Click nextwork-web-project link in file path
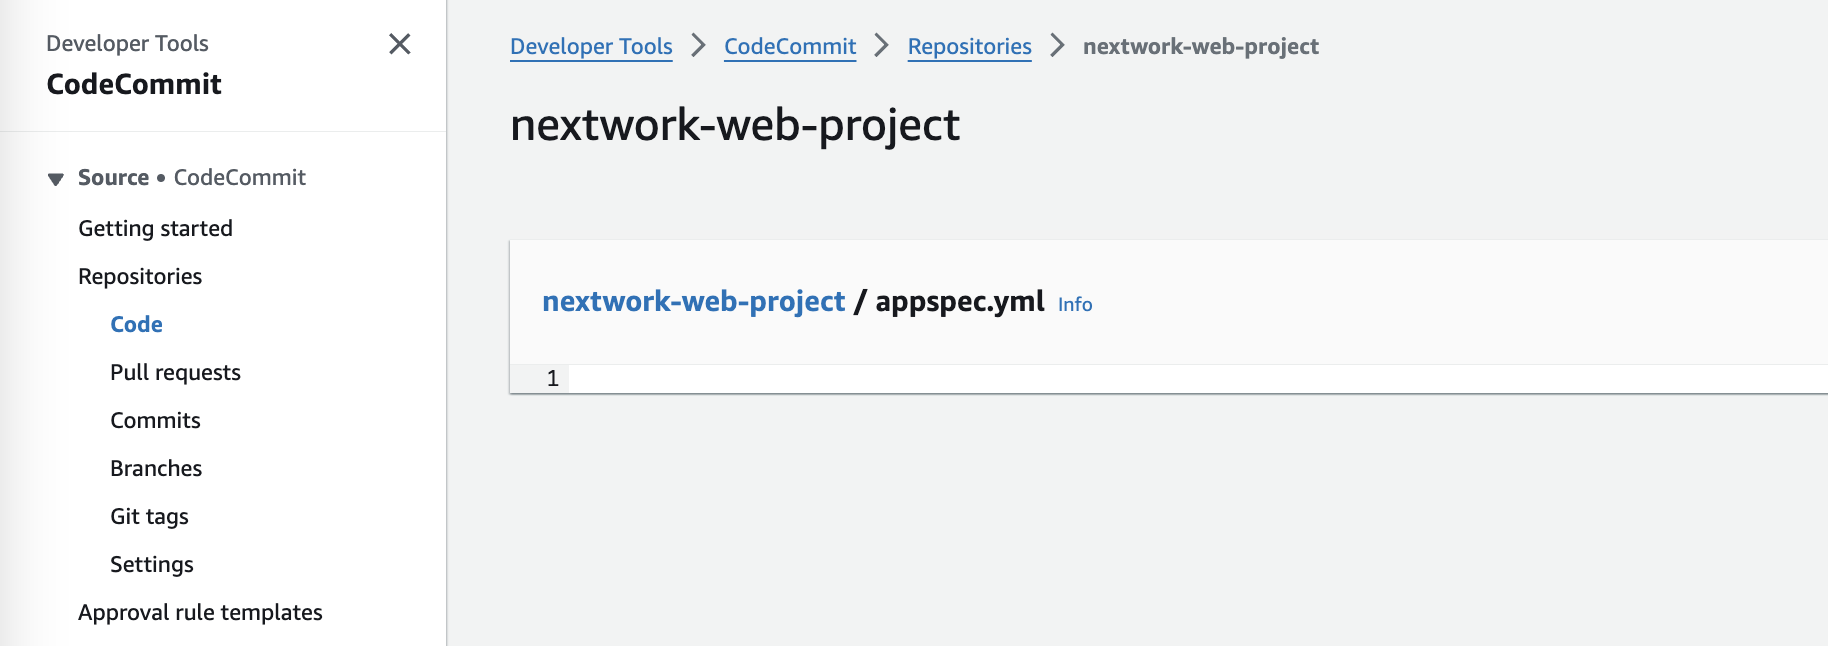The width and height of the screenshot is (1828, 646). click(693, 301)
